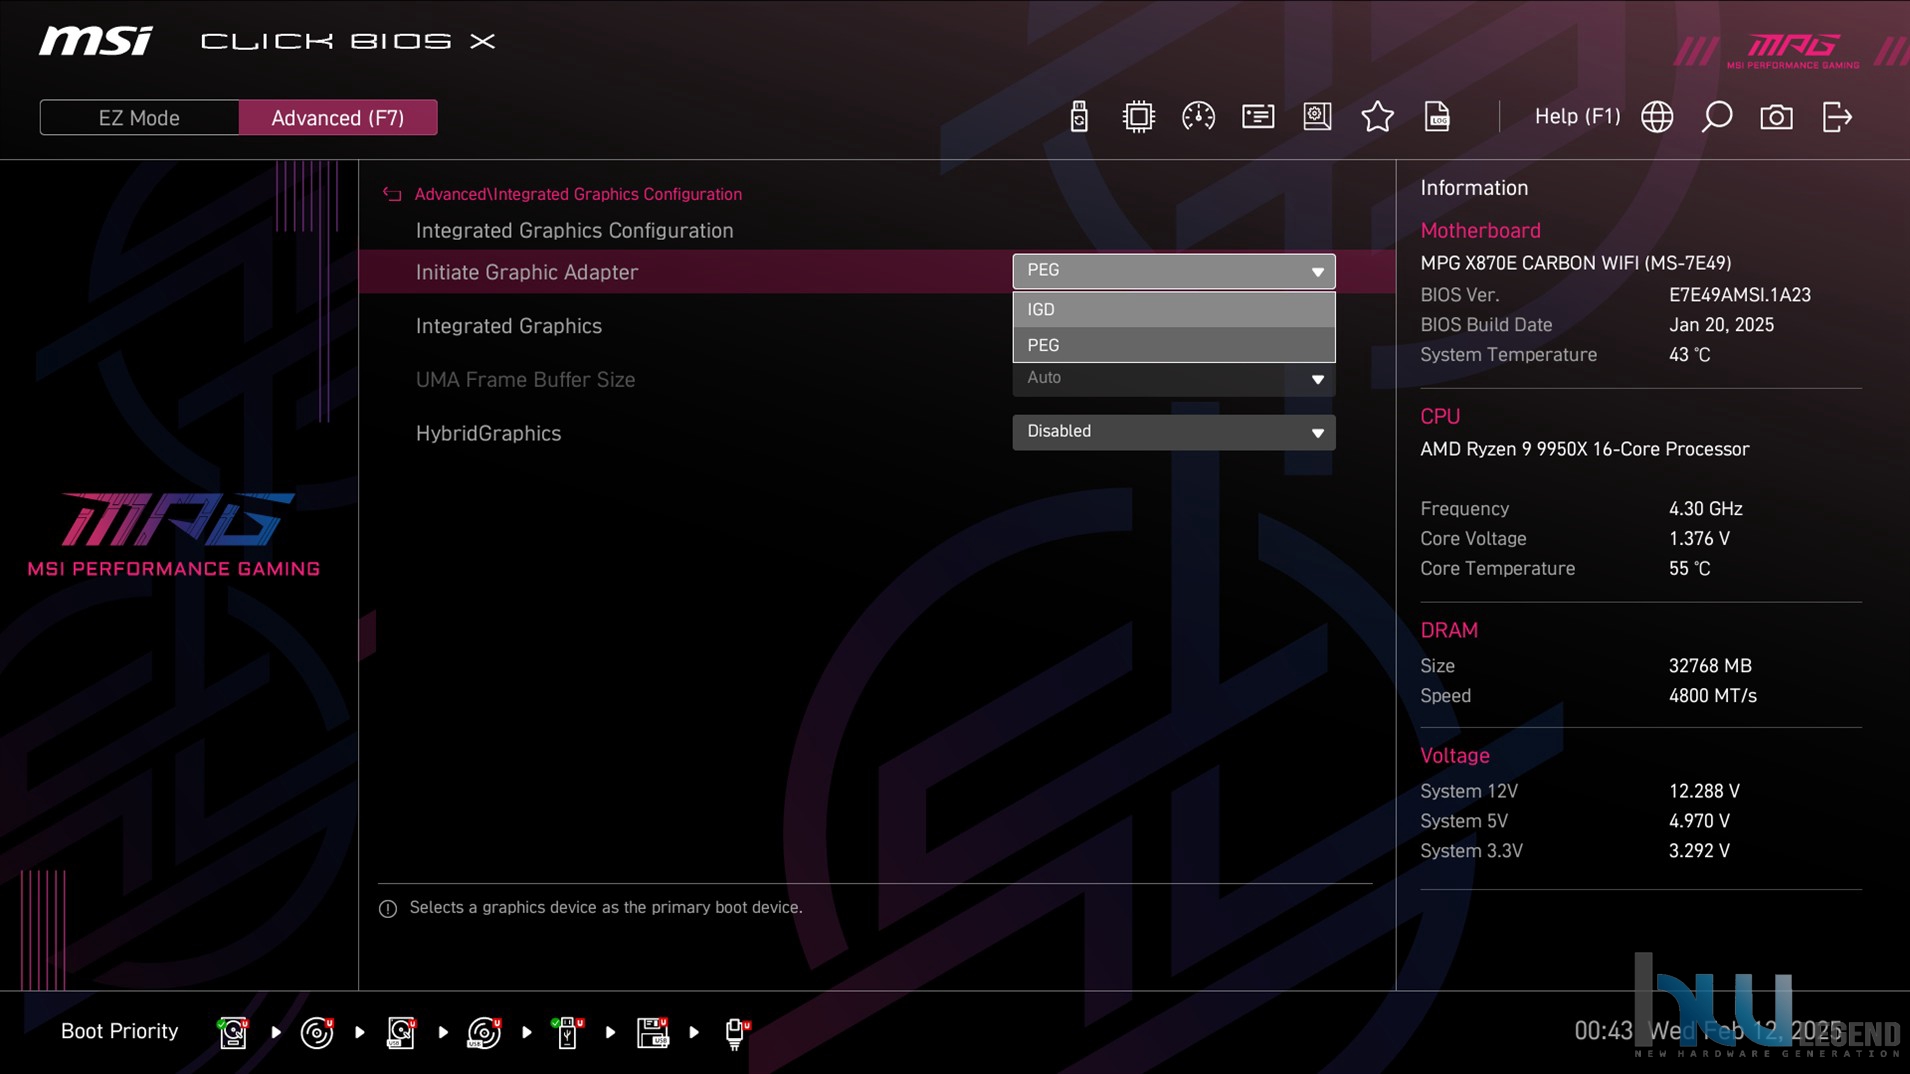Open the LOG file icon
The width and height of the screenshot is (1910, 1074).
pyautogui.click(x=1437, y=117)
